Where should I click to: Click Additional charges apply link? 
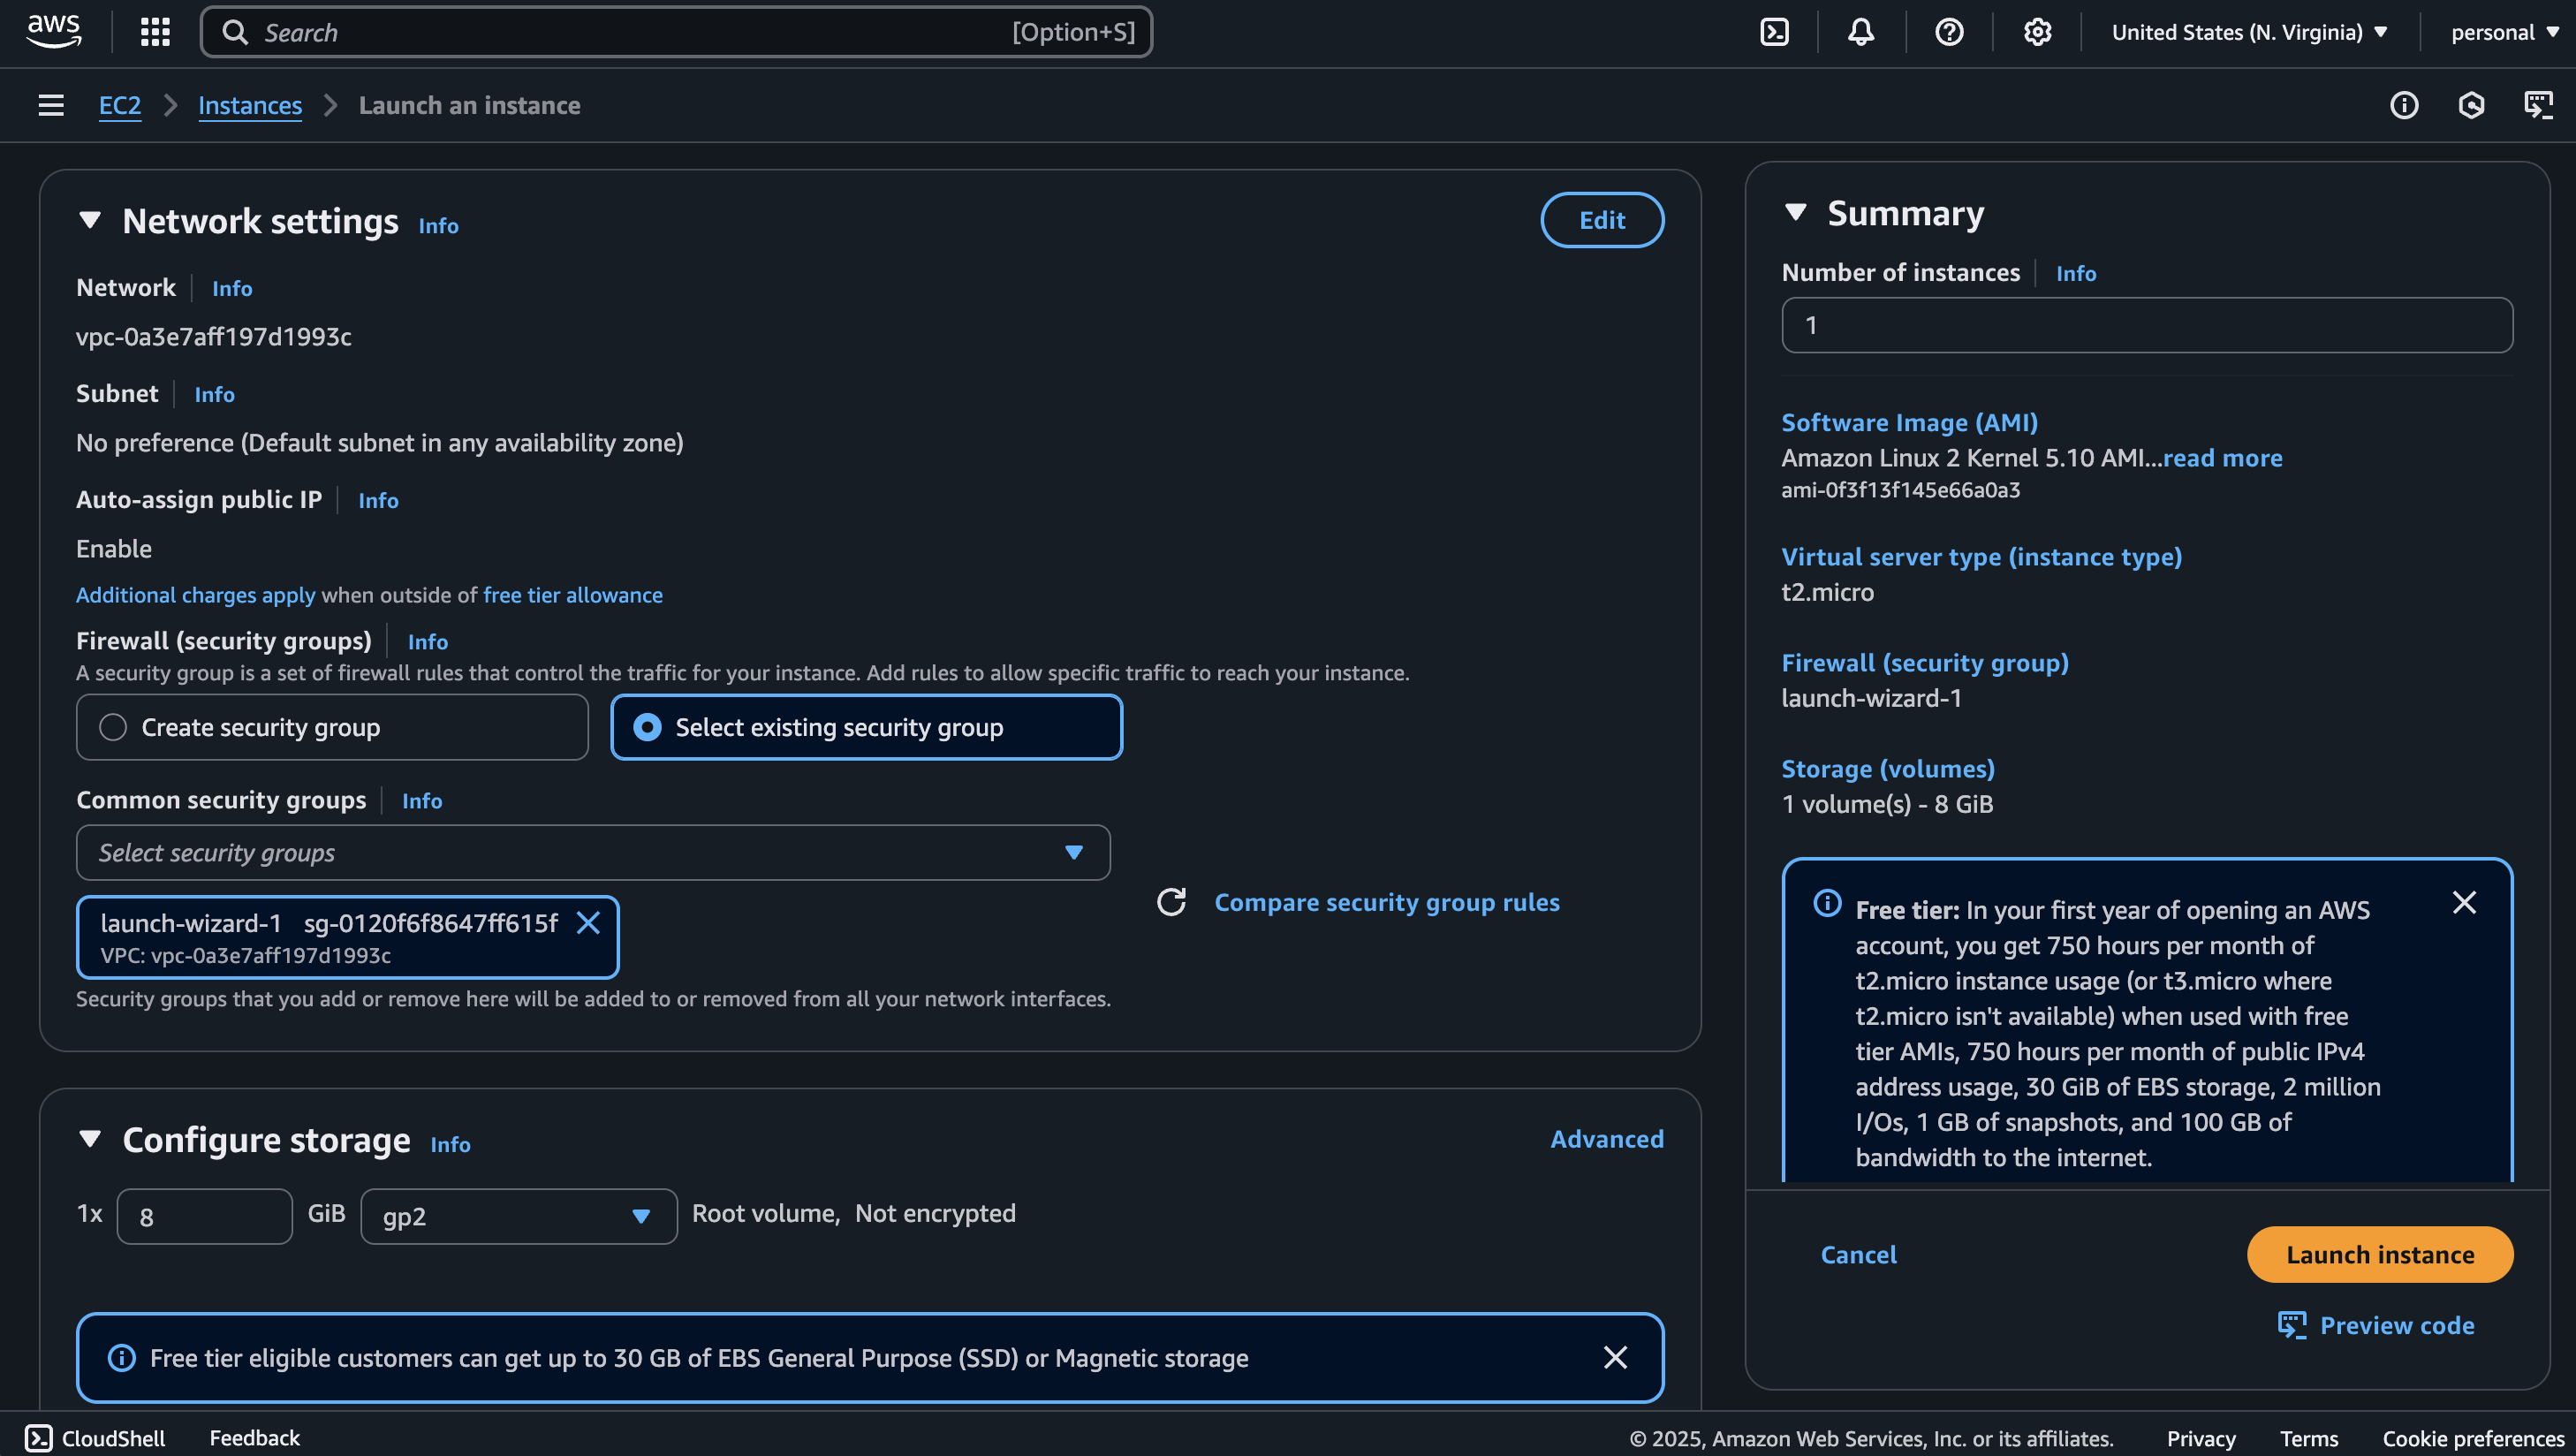195,595
